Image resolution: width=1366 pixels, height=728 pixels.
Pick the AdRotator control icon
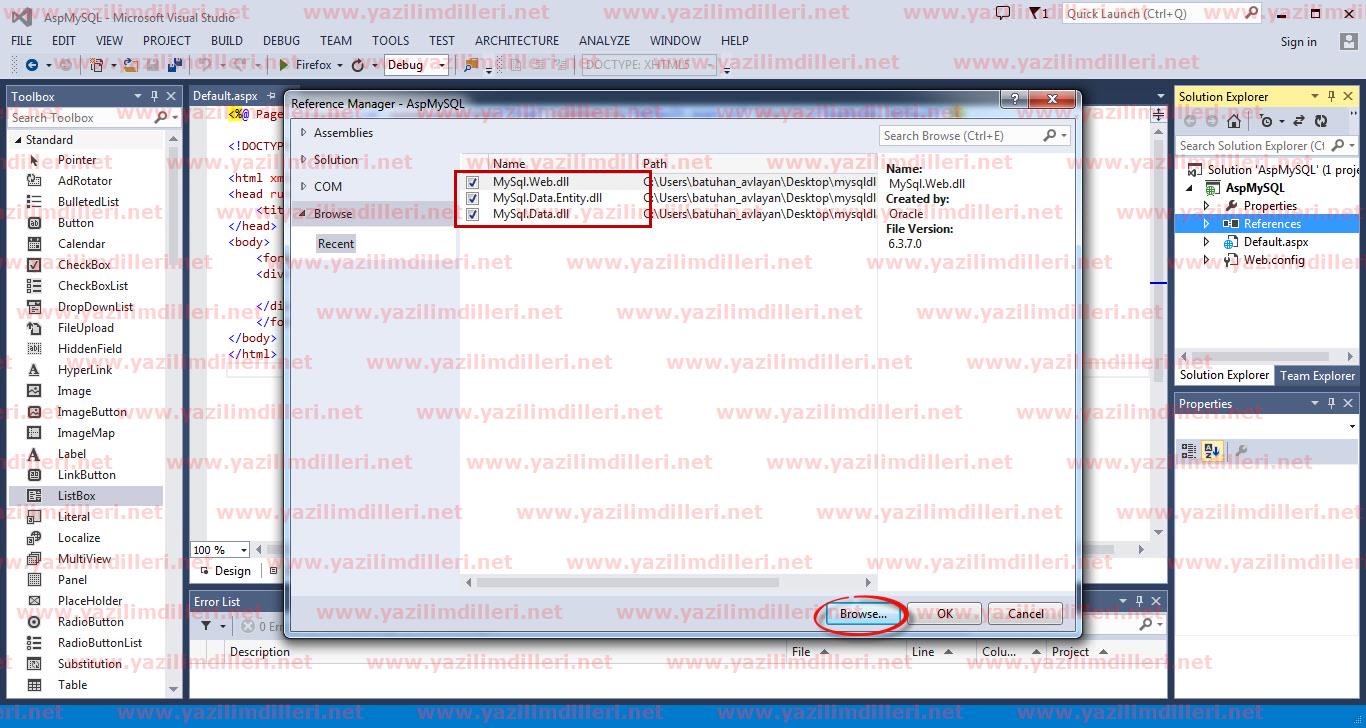click(x=35, y=181)
